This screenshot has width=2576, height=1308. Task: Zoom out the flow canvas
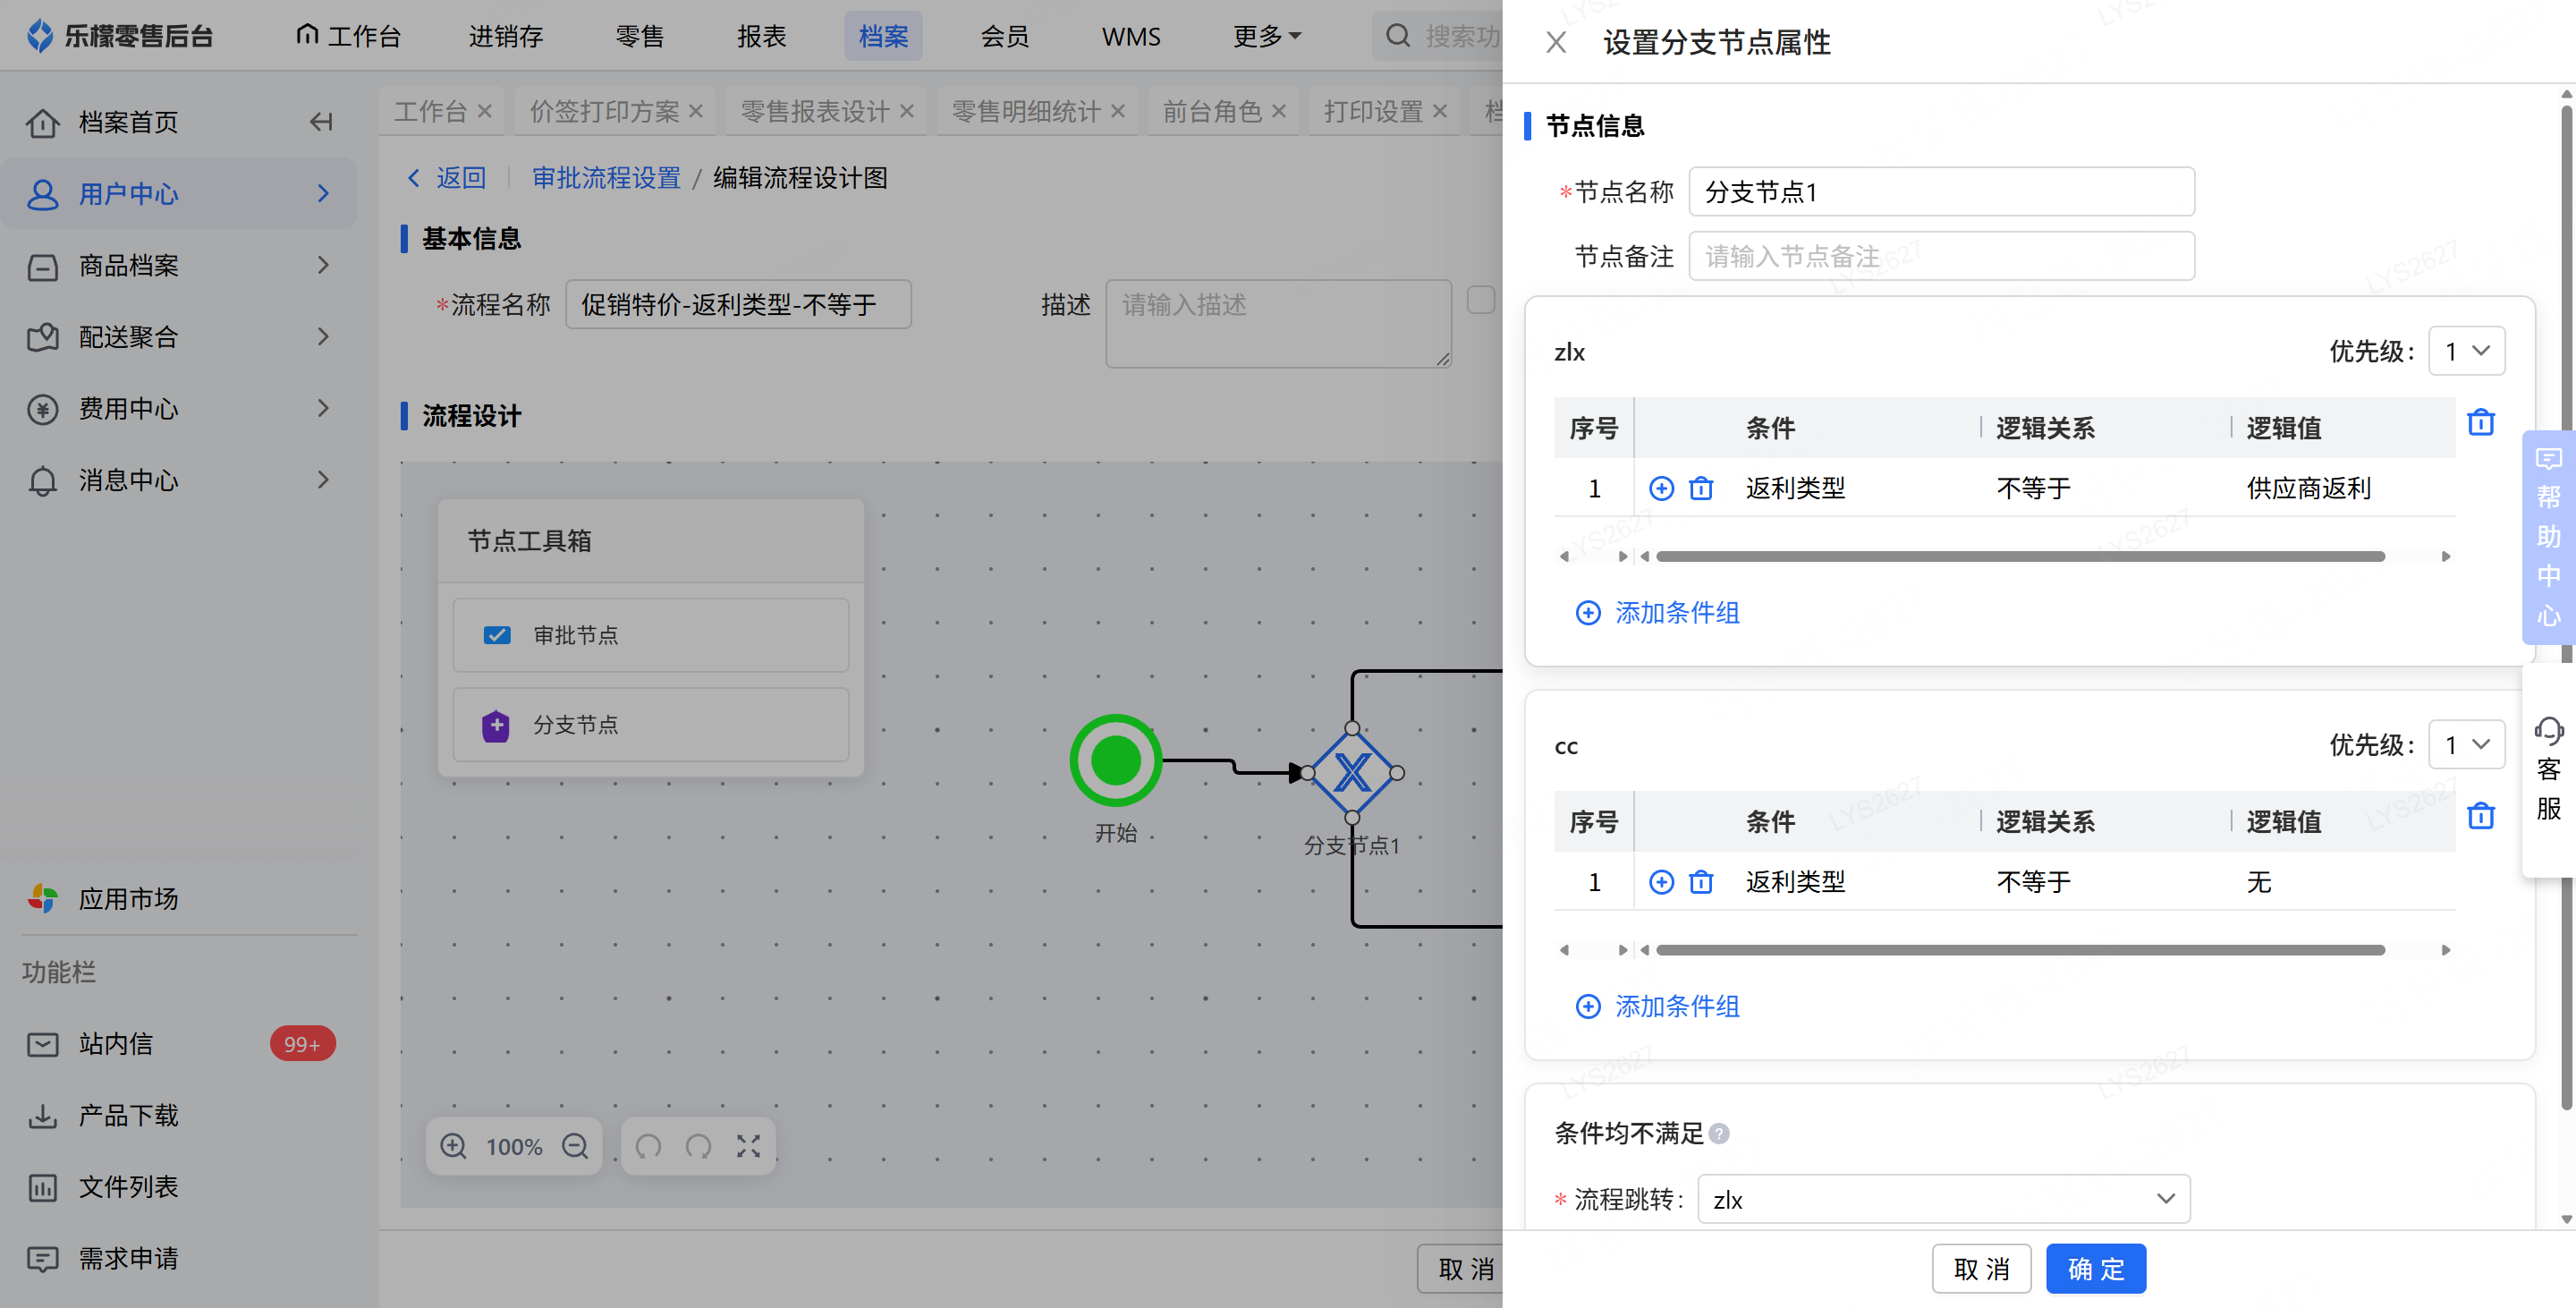[575, 1146]
